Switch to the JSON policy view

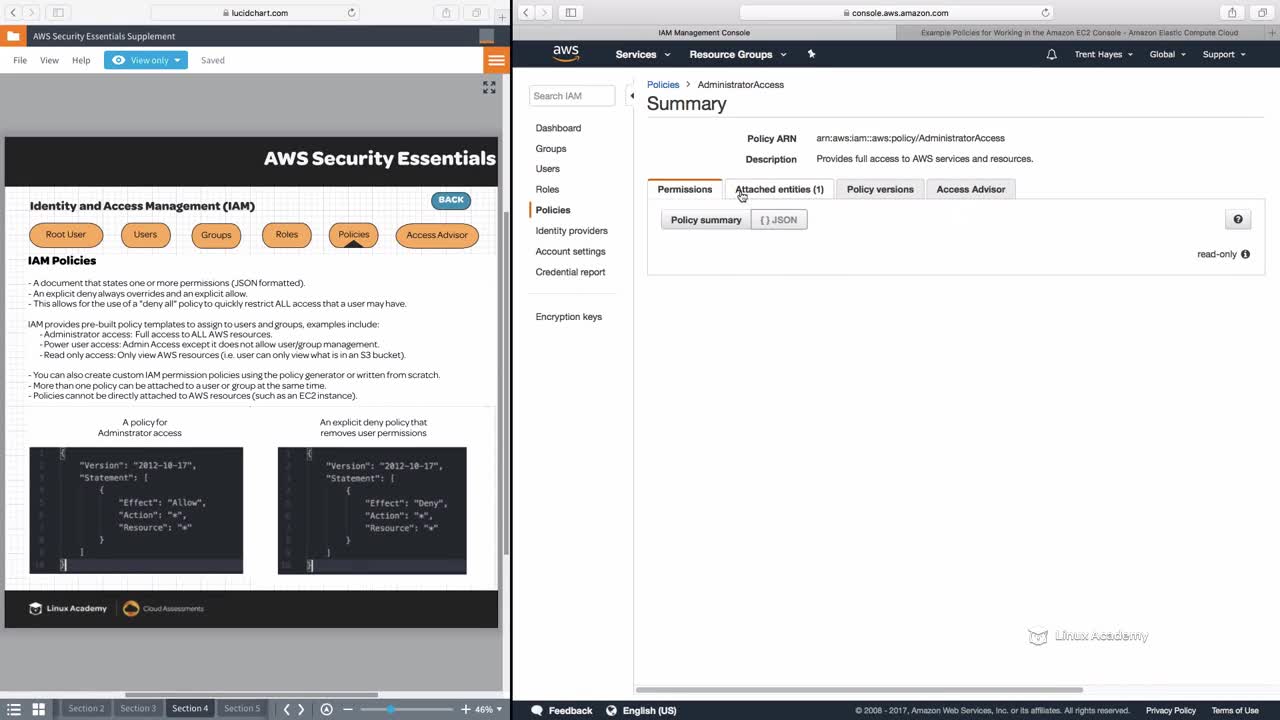coord(779,220)
